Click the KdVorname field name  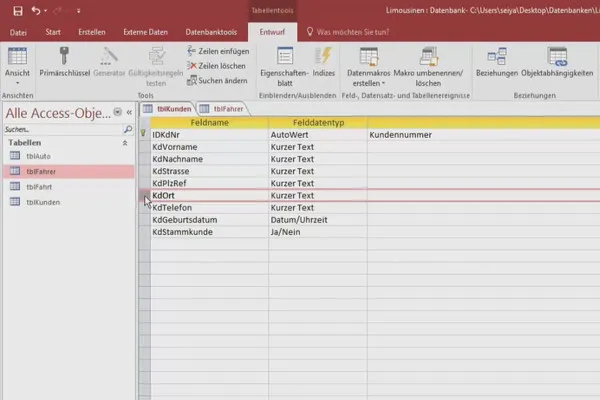coord(209,147)
